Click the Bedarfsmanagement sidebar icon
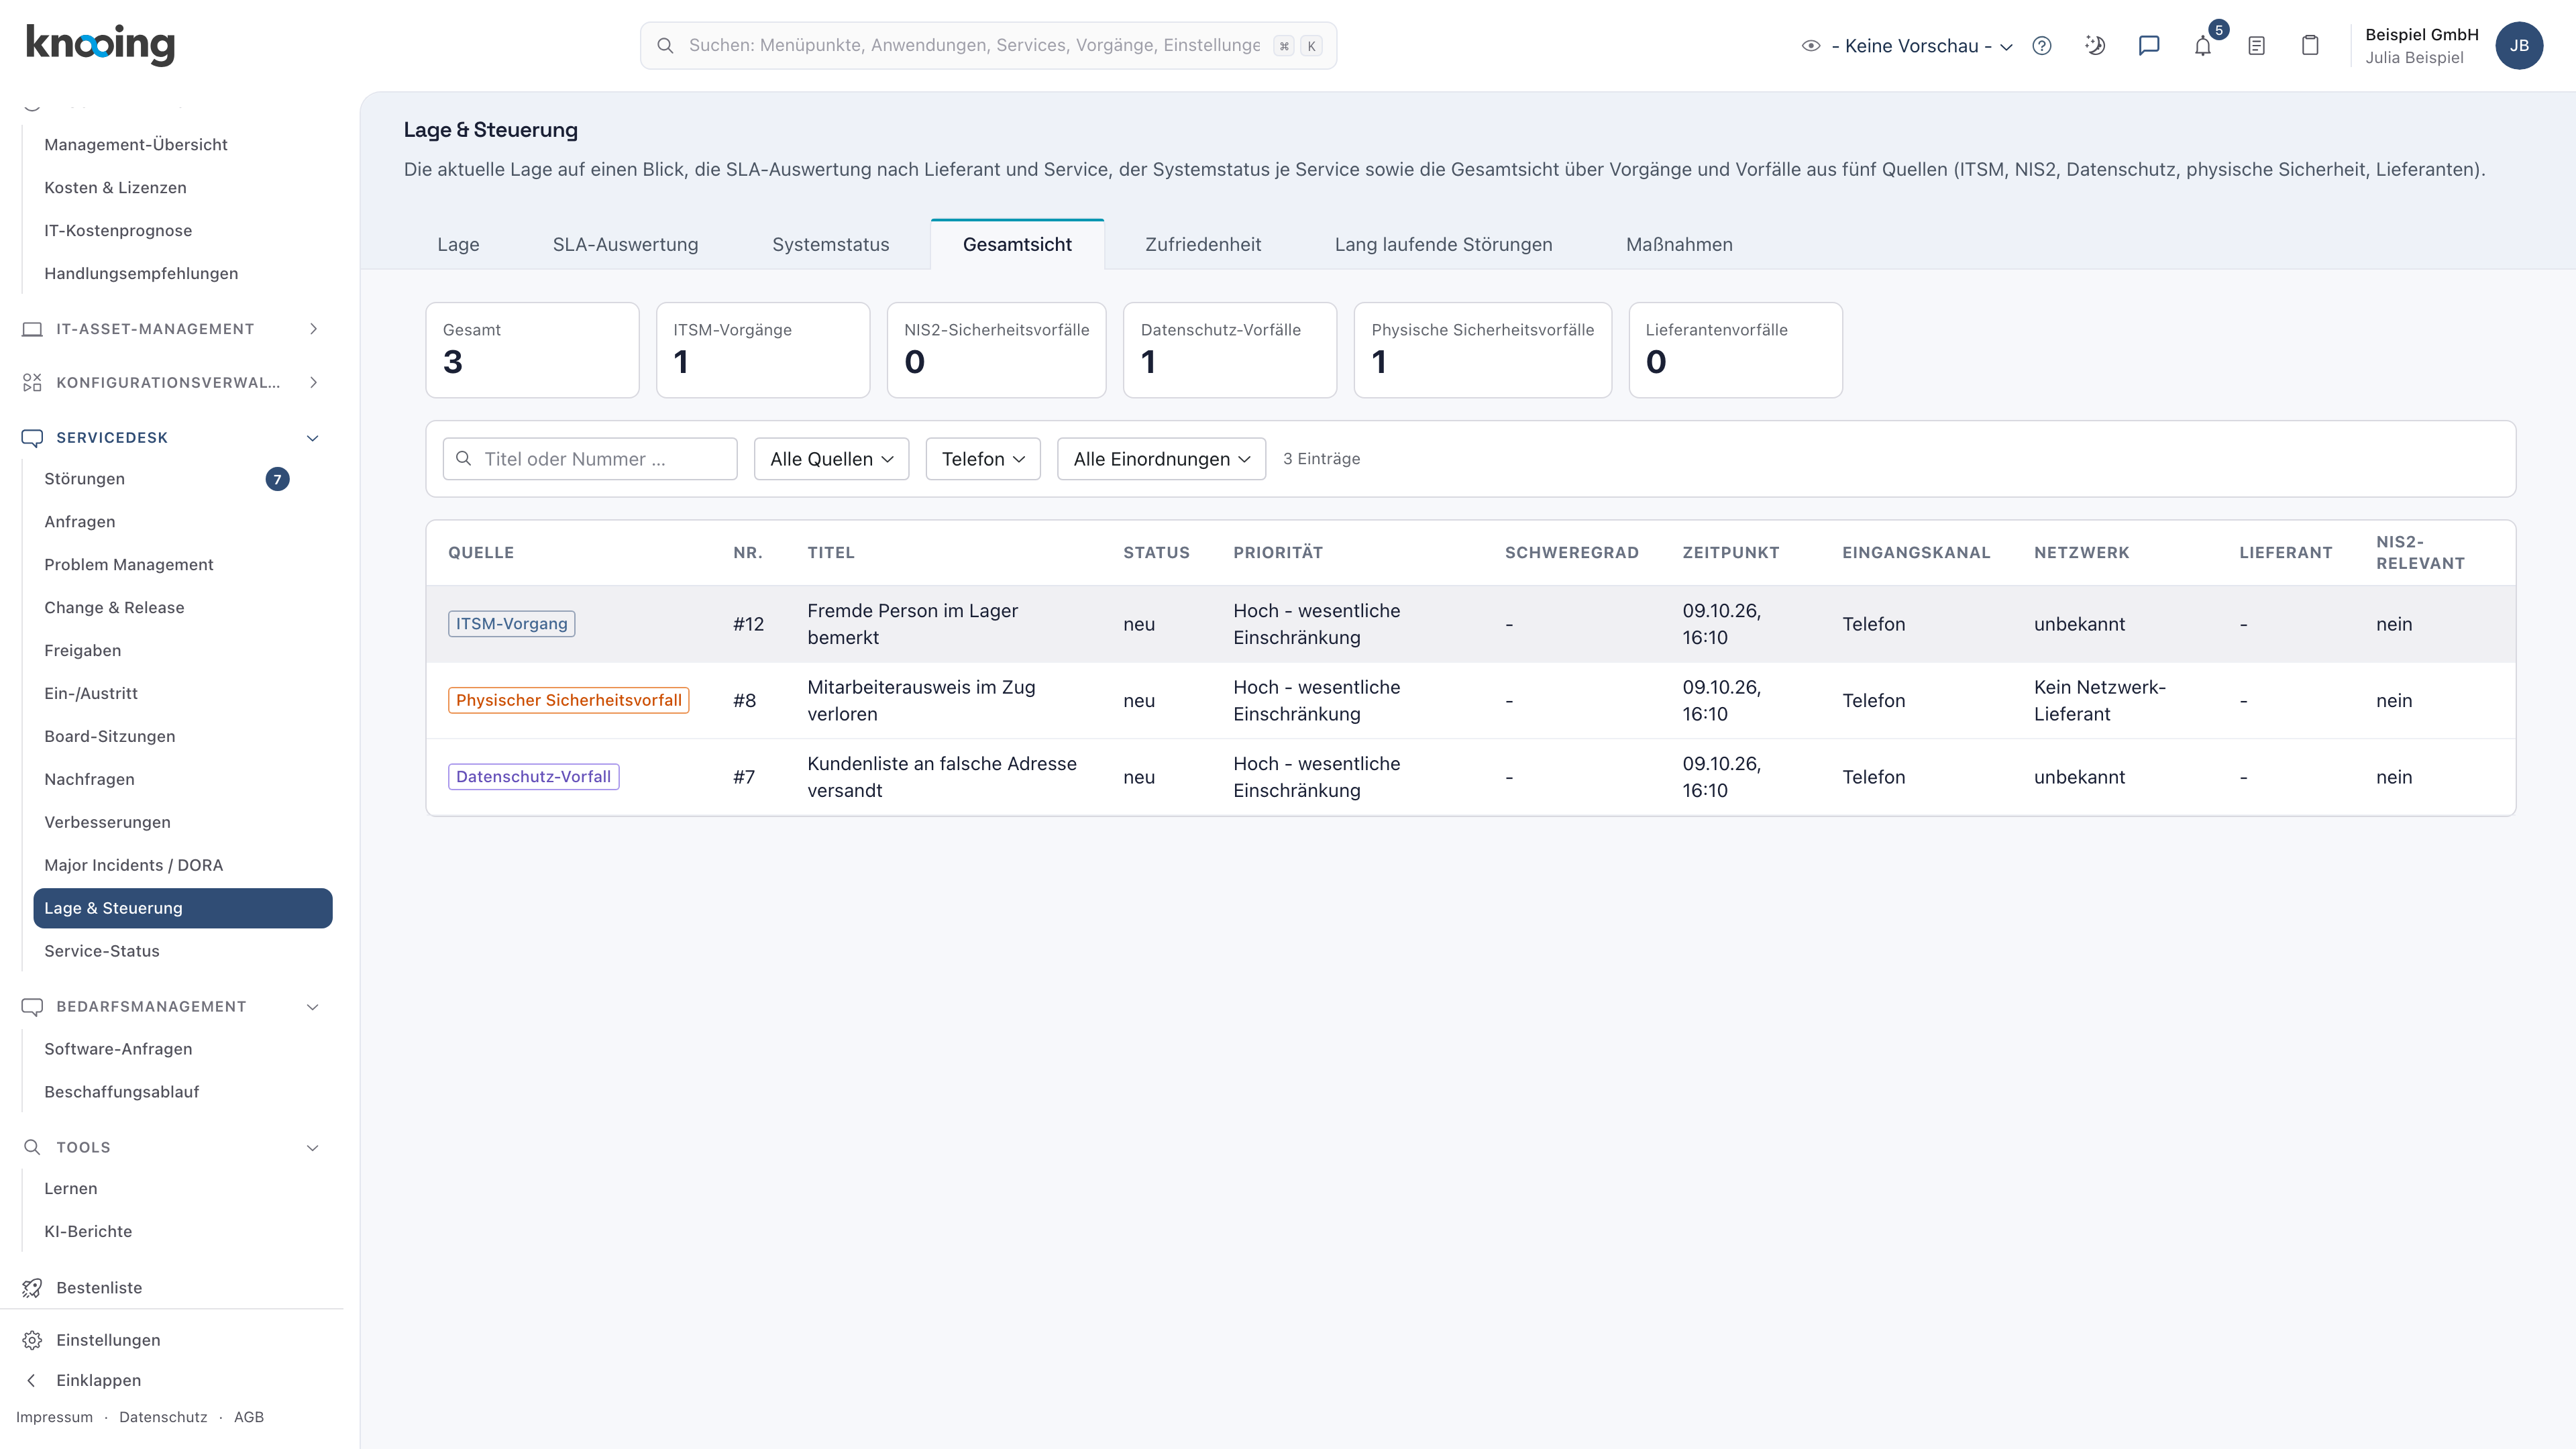The width and height of the screenshot is (2576, 1449). 32,1007
